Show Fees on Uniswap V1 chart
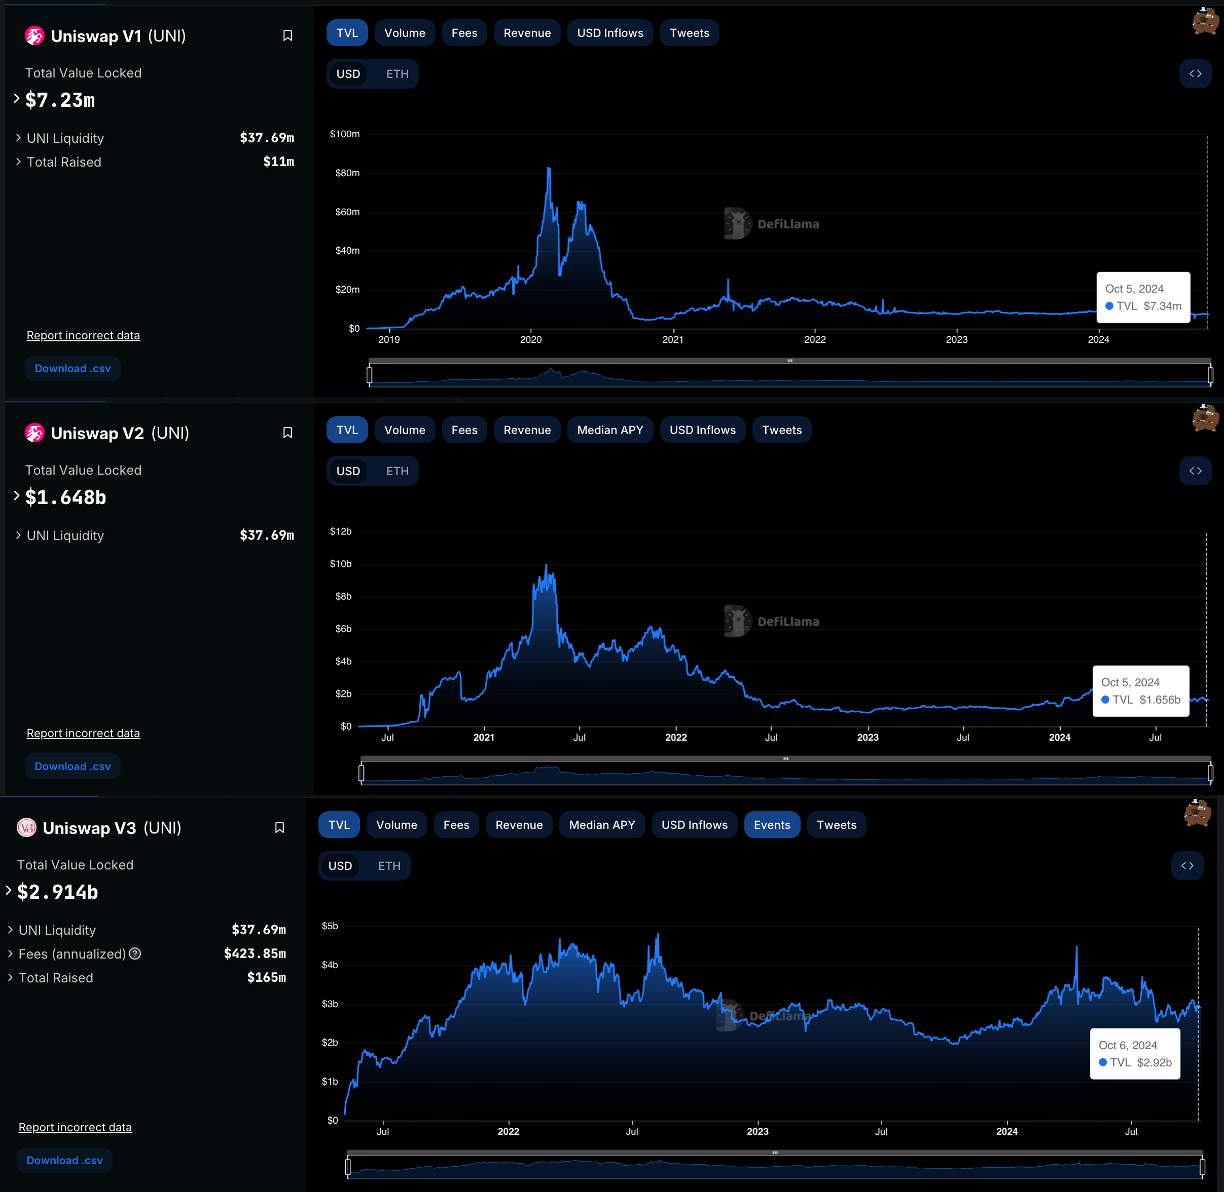 coord(464,33)
